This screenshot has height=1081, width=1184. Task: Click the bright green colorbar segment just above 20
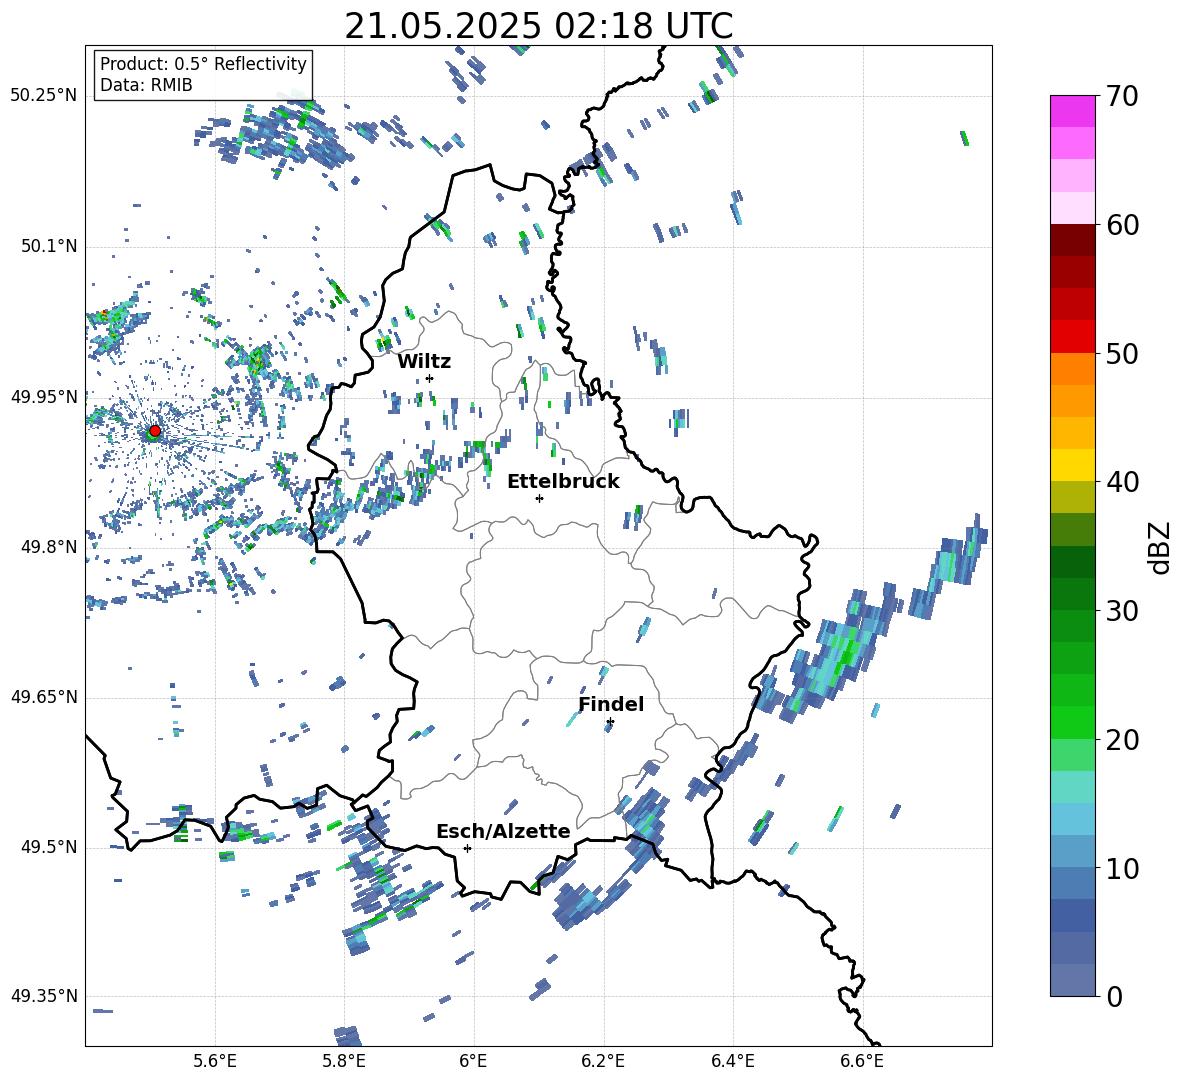click(x=1072, y=722)
